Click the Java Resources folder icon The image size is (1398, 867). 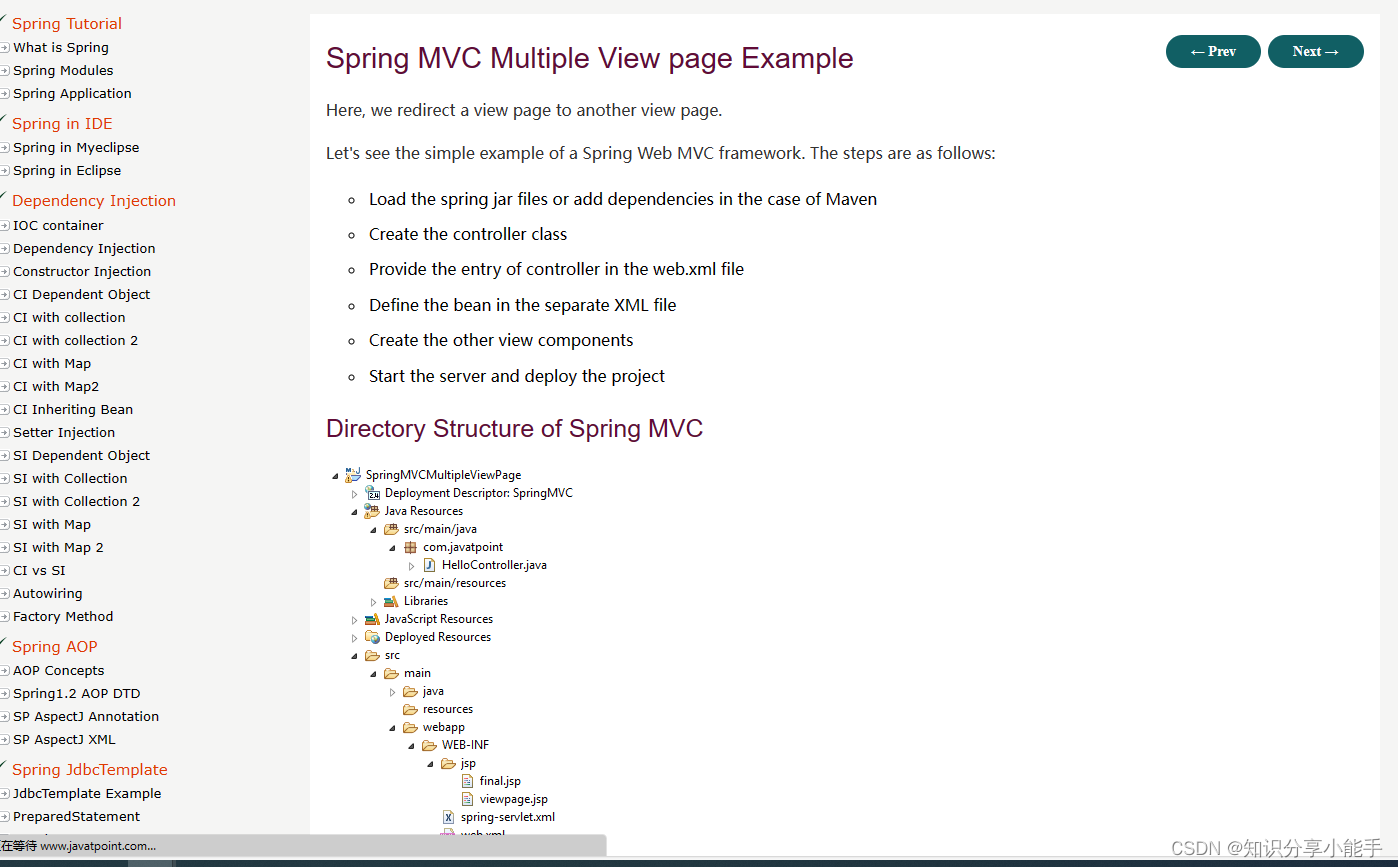coord(372,511)
